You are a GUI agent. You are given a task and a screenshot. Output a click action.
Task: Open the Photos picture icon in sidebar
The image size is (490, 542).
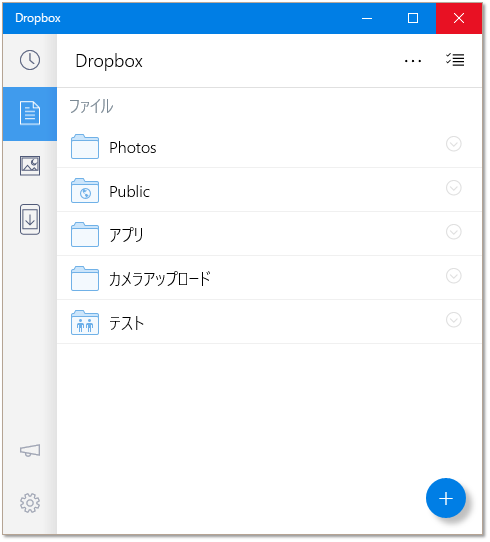click(x=30, y=166)
